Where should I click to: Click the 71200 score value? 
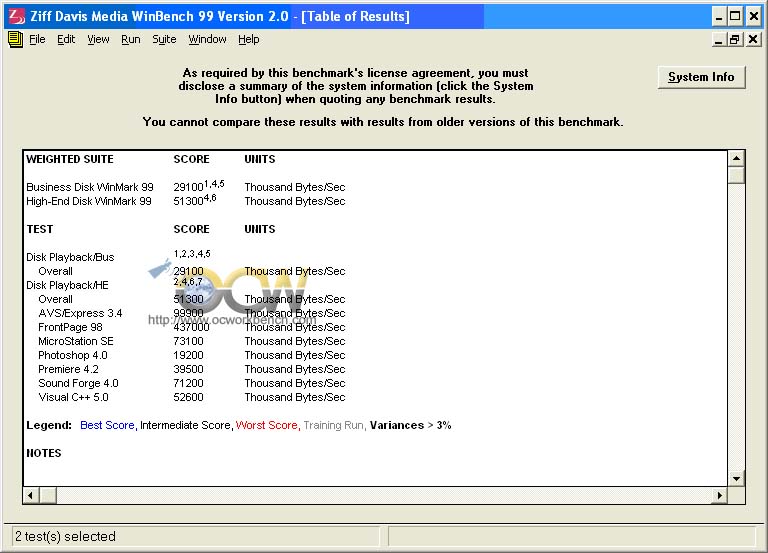click(x=189, y=383)
